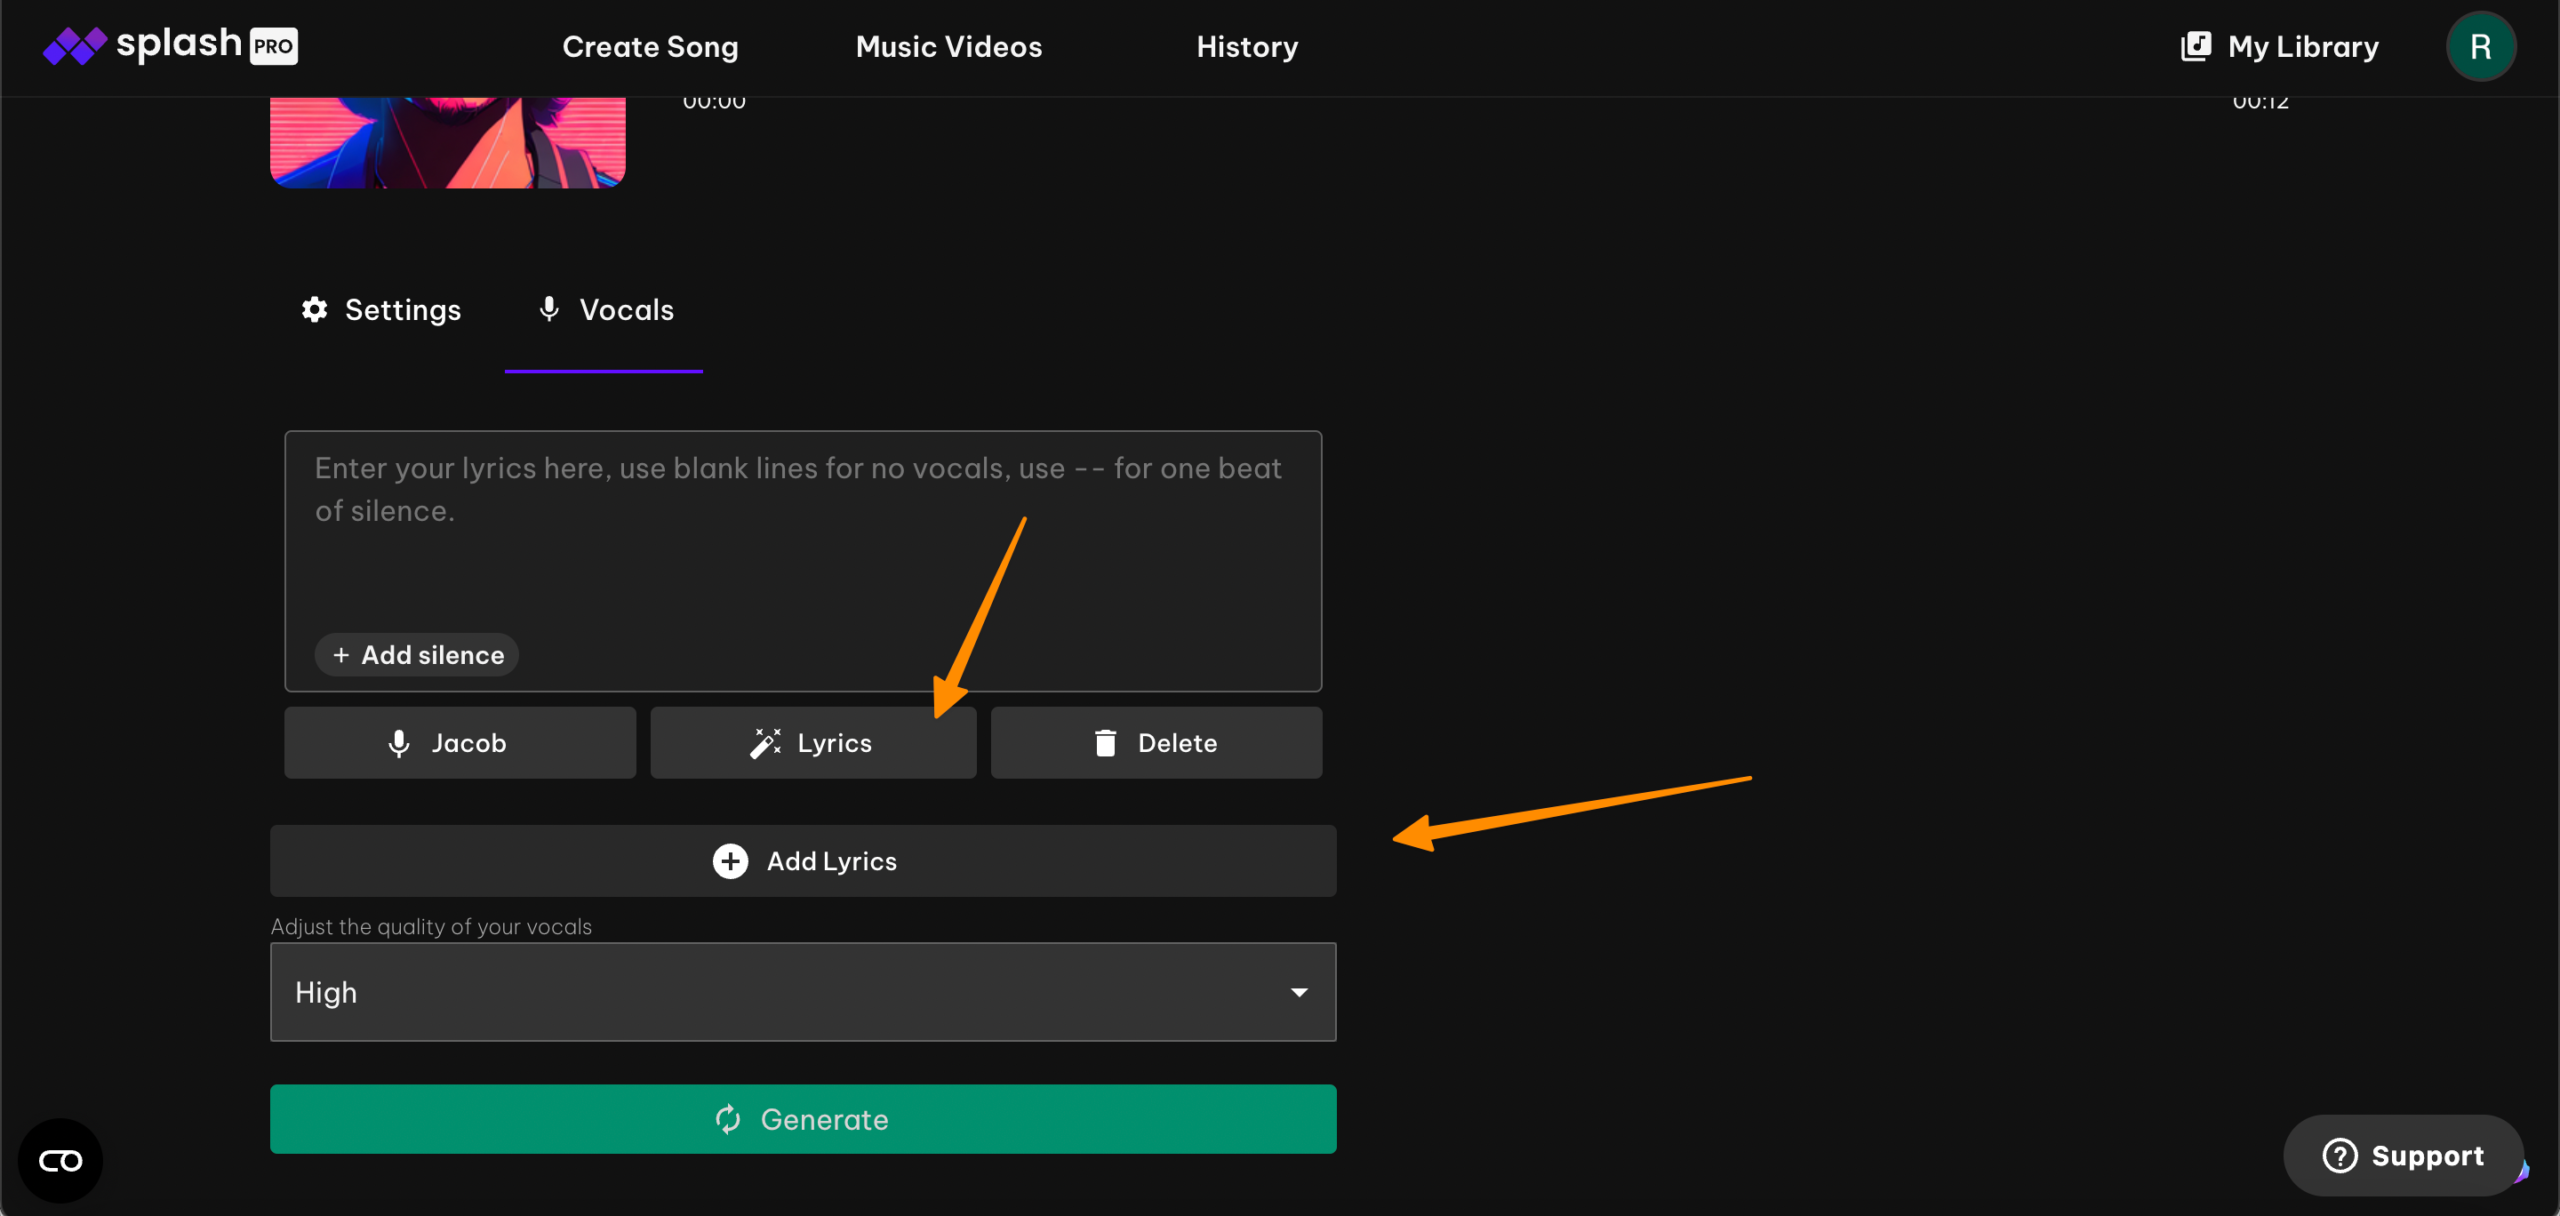Click inside the lyrics text area
Image resolution: width=2560 pixels, height=1216 pixels.
click(x=800, y=560)
